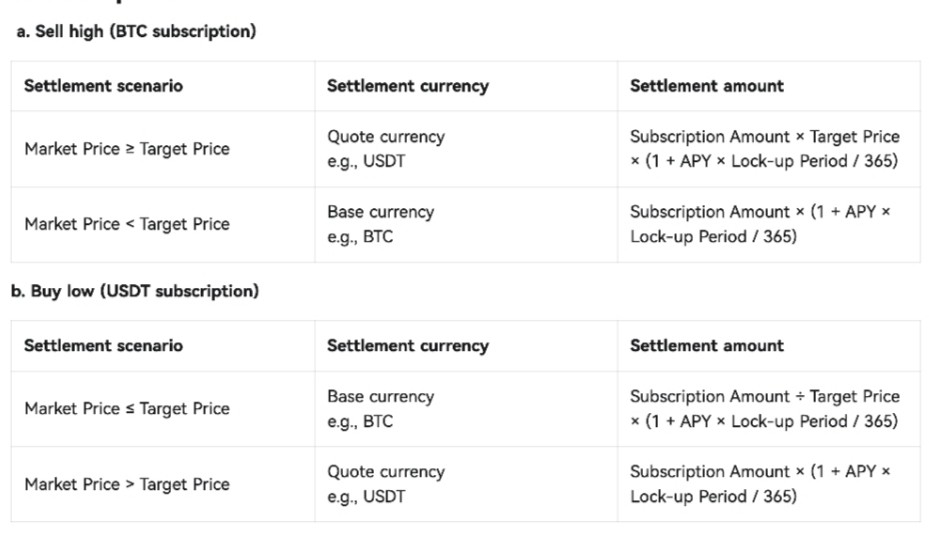Image resolution: width=929 pixels, height=535 pixels.
Task: Click Buy low formula for Market Price > Target
Action: coord(759,484)
